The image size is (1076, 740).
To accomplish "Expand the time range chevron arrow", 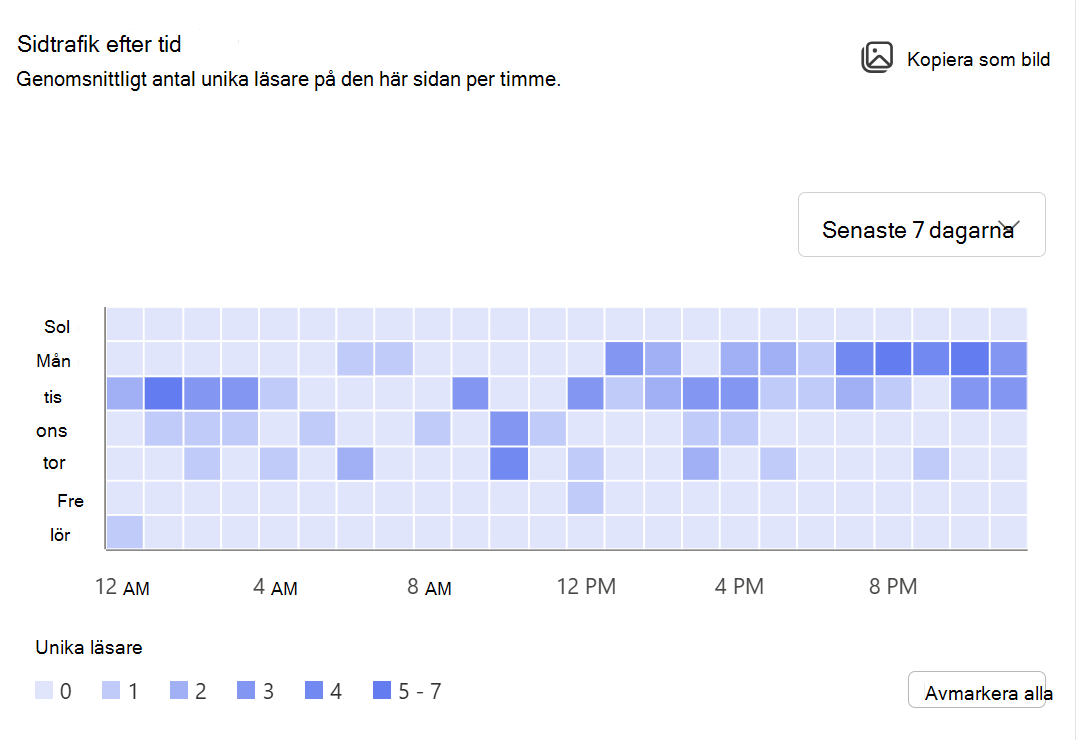I will (x=1009, y=227).
